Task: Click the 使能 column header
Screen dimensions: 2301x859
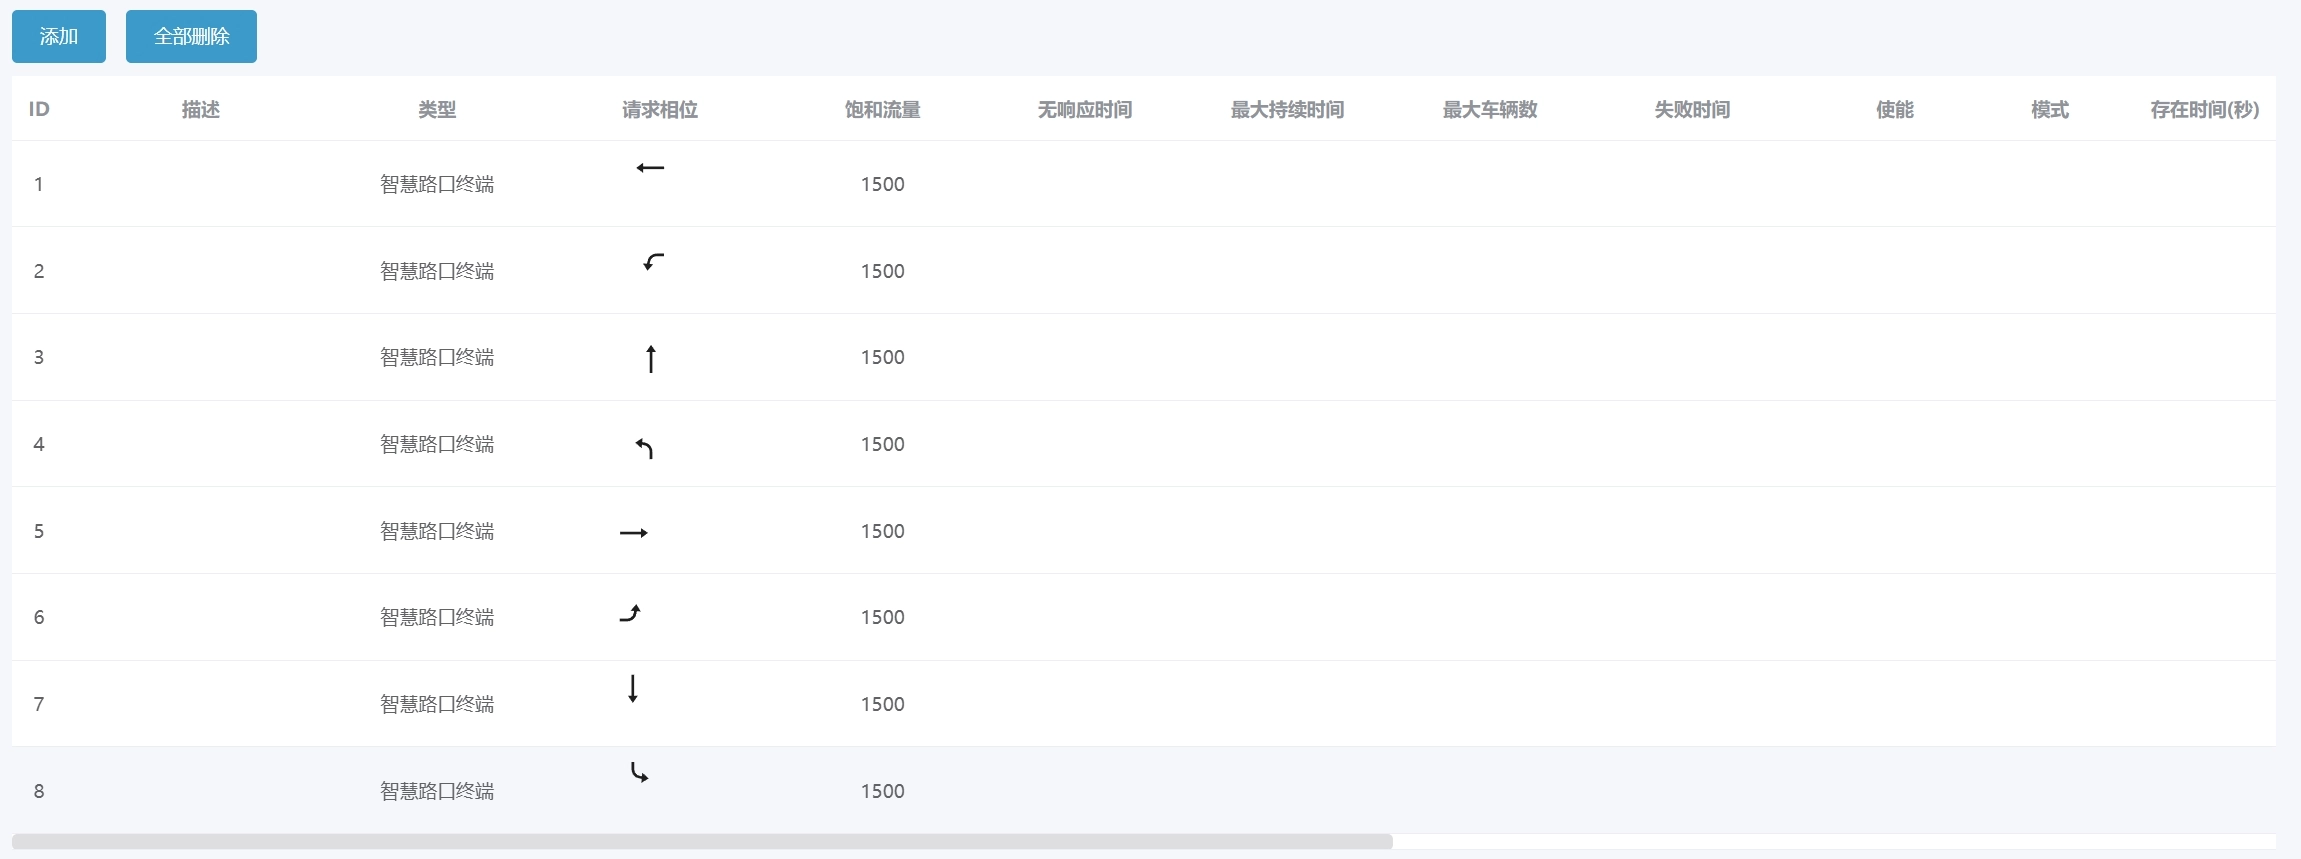Action: [x=1894, y=110]
